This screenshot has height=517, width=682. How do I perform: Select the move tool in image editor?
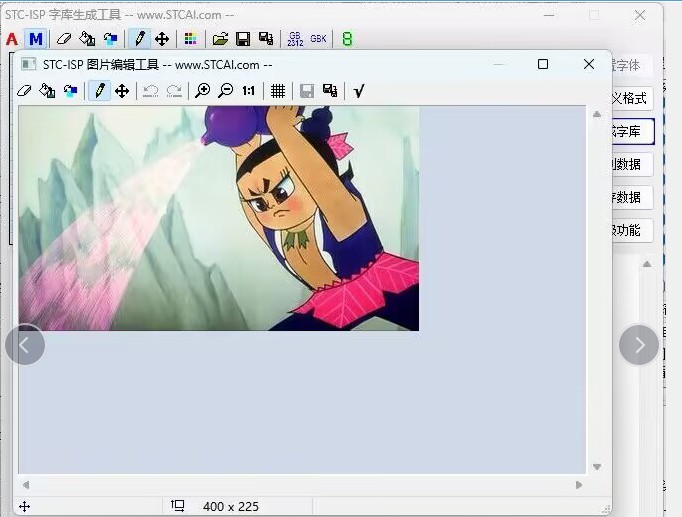(122, 91)
